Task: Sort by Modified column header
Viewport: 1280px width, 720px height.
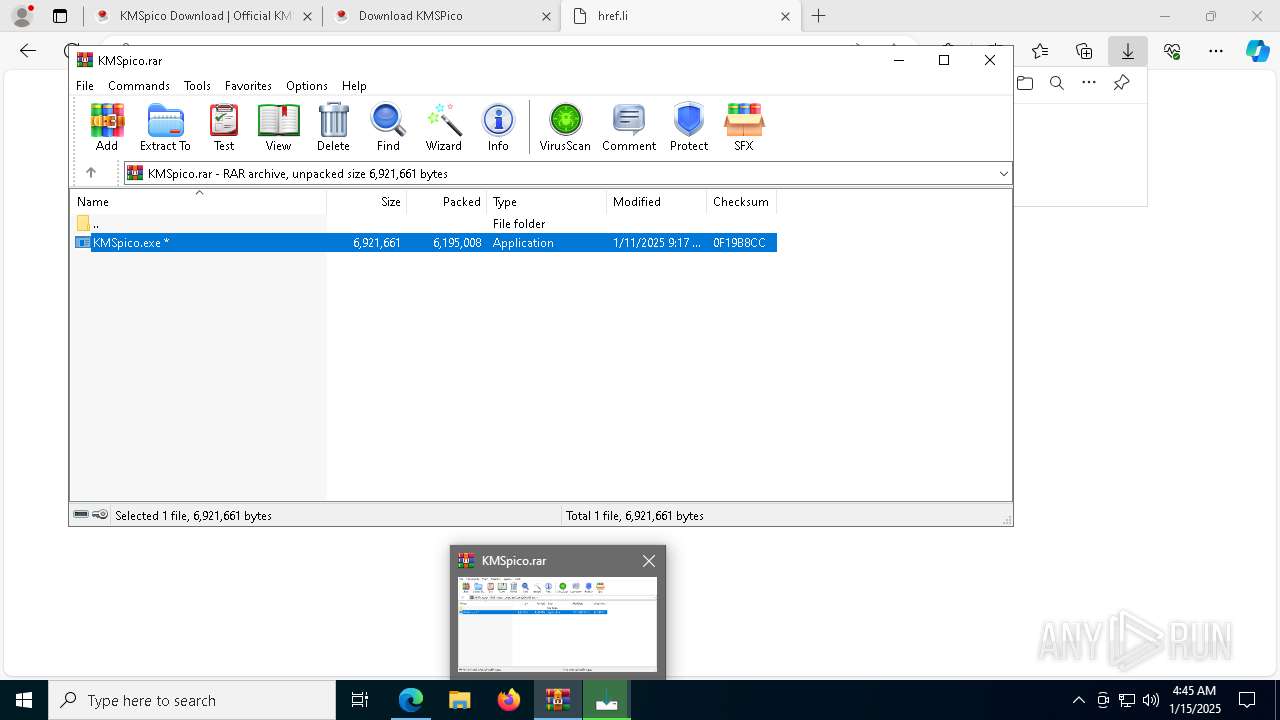Action: pos(657,202)
